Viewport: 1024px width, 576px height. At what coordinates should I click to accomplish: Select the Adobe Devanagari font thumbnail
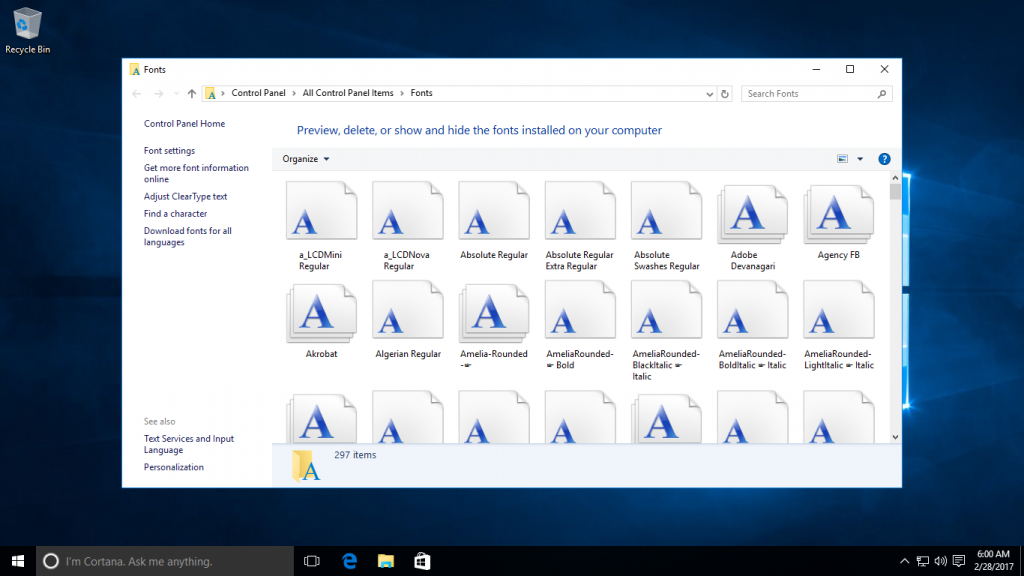tap(752, 214)
